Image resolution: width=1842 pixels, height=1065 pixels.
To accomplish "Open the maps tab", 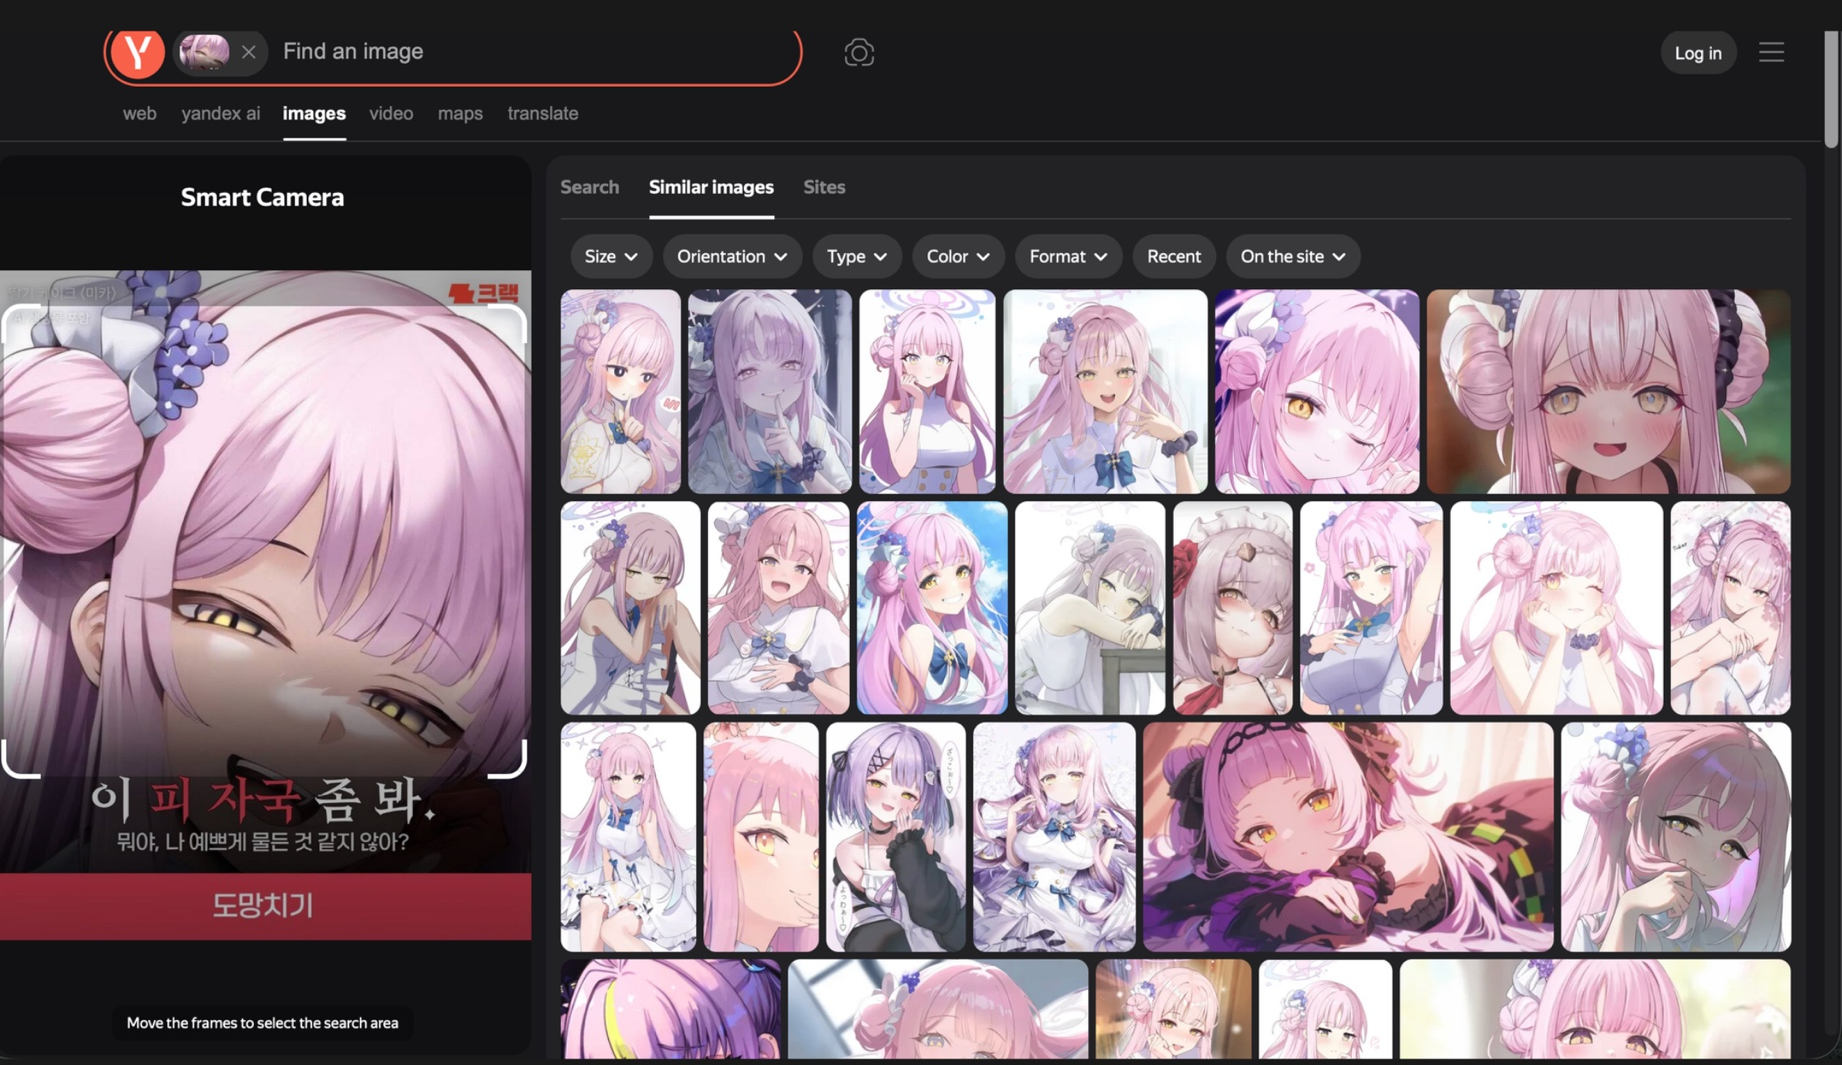I will tap(460, 113).
